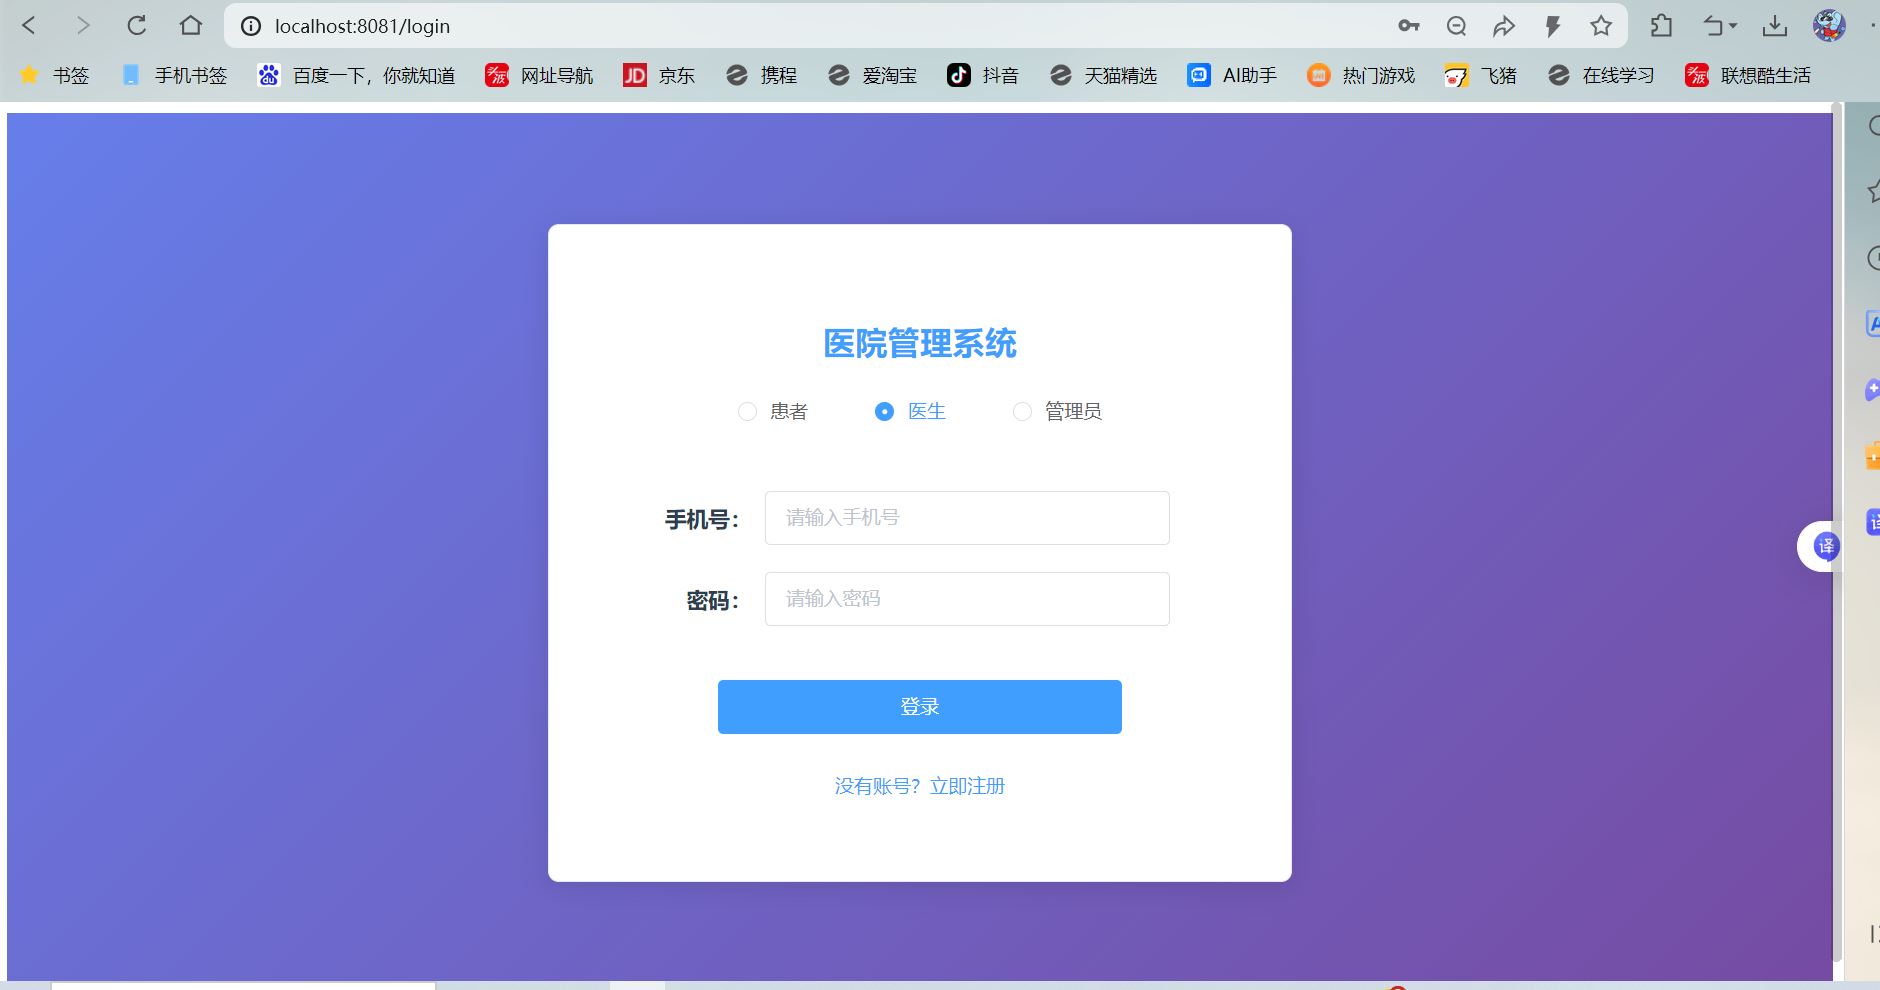Viewport: 1880px width, 990px height.
Task: Open the extensions puzzle icon
Action: (x=1661, y=26)
